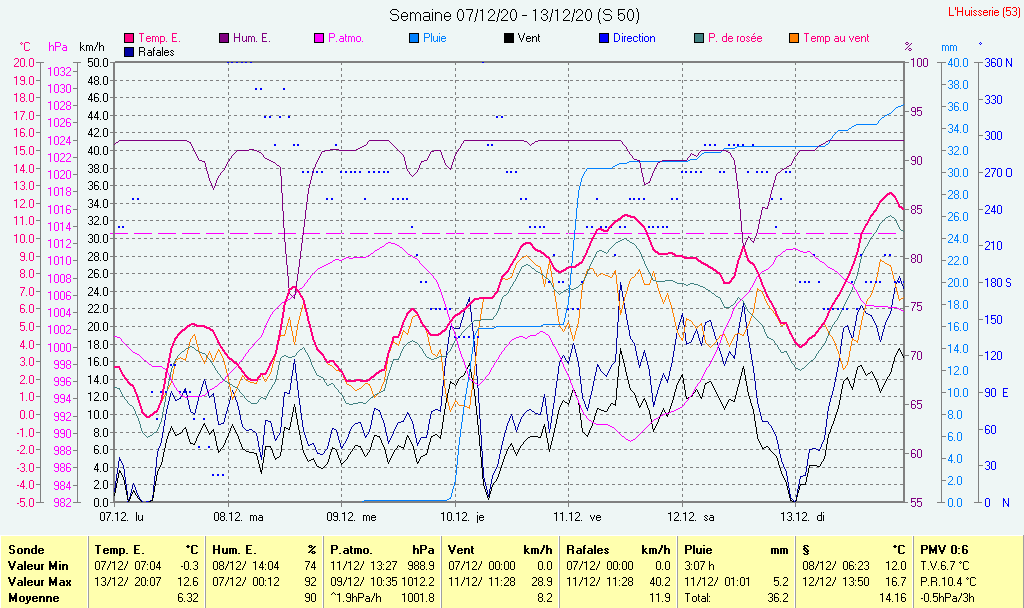Click the 'Pluie' legend label
This screenshot has height=608, width=1024.
click(435, 39)
